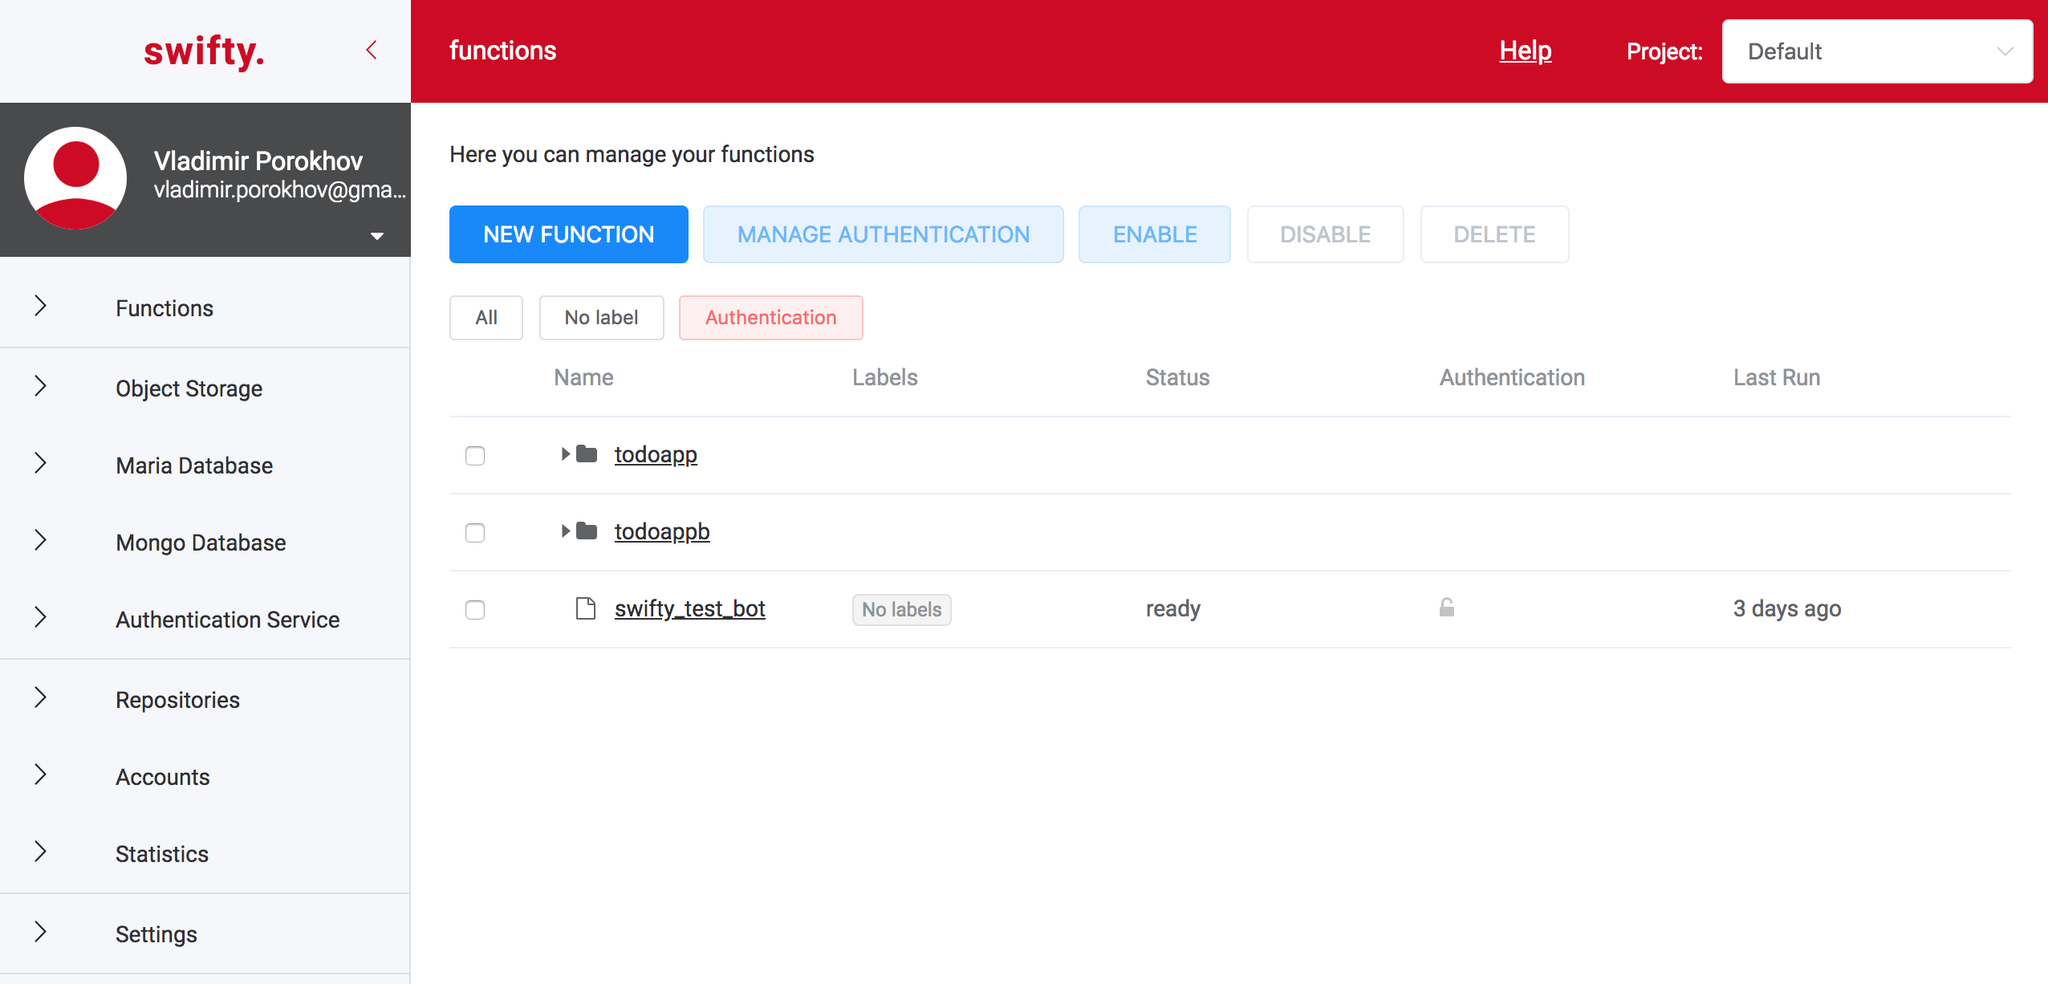2048x984 pixels.
Task: Click the NEW FUNCTION button
Action: click(568, 234)
